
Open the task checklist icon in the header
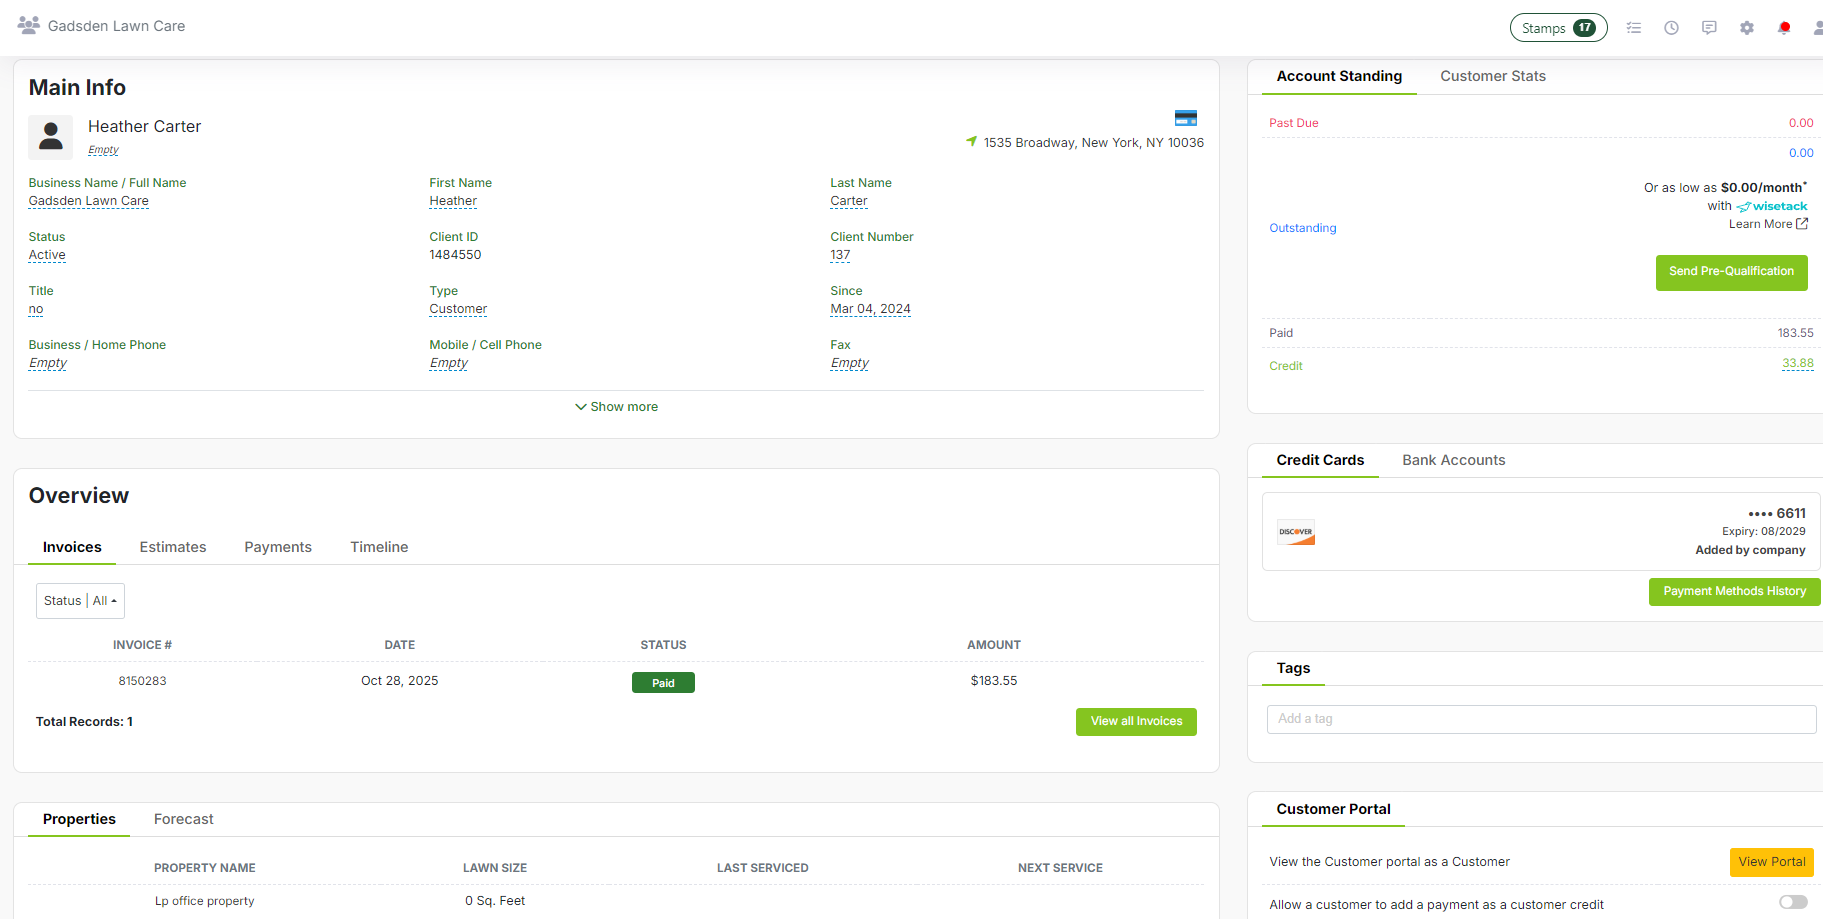point(1634,27)
